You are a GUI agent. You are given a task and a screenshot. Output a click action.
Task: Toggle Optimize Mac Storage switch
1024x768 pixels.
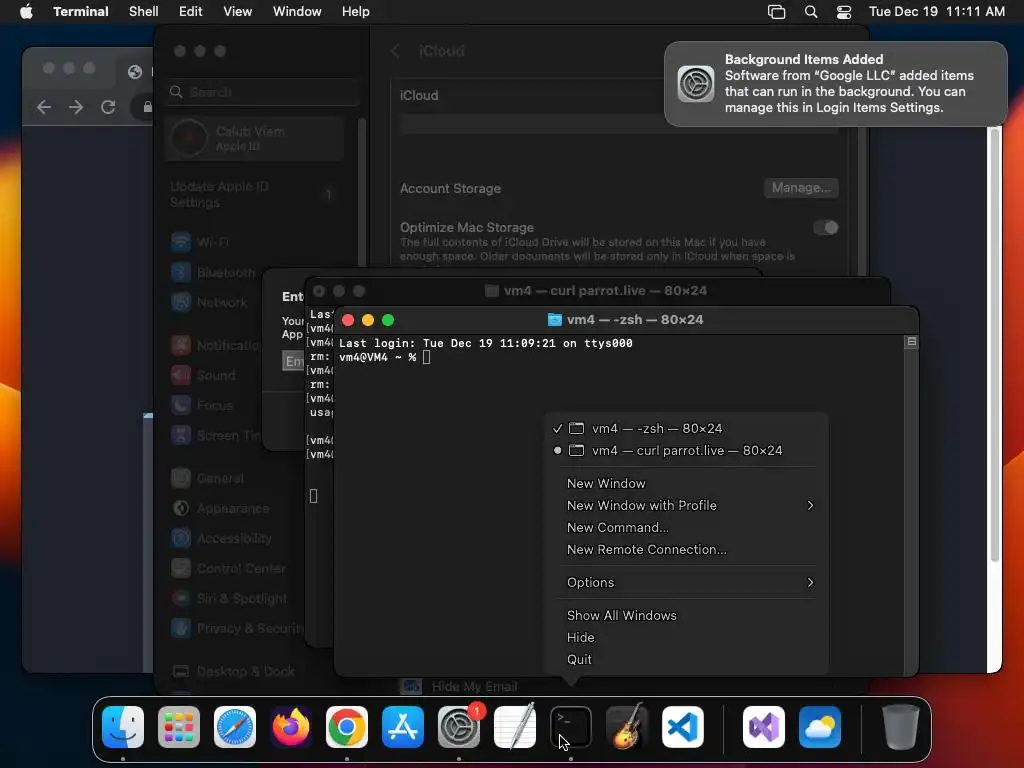(x=825, y=227)
